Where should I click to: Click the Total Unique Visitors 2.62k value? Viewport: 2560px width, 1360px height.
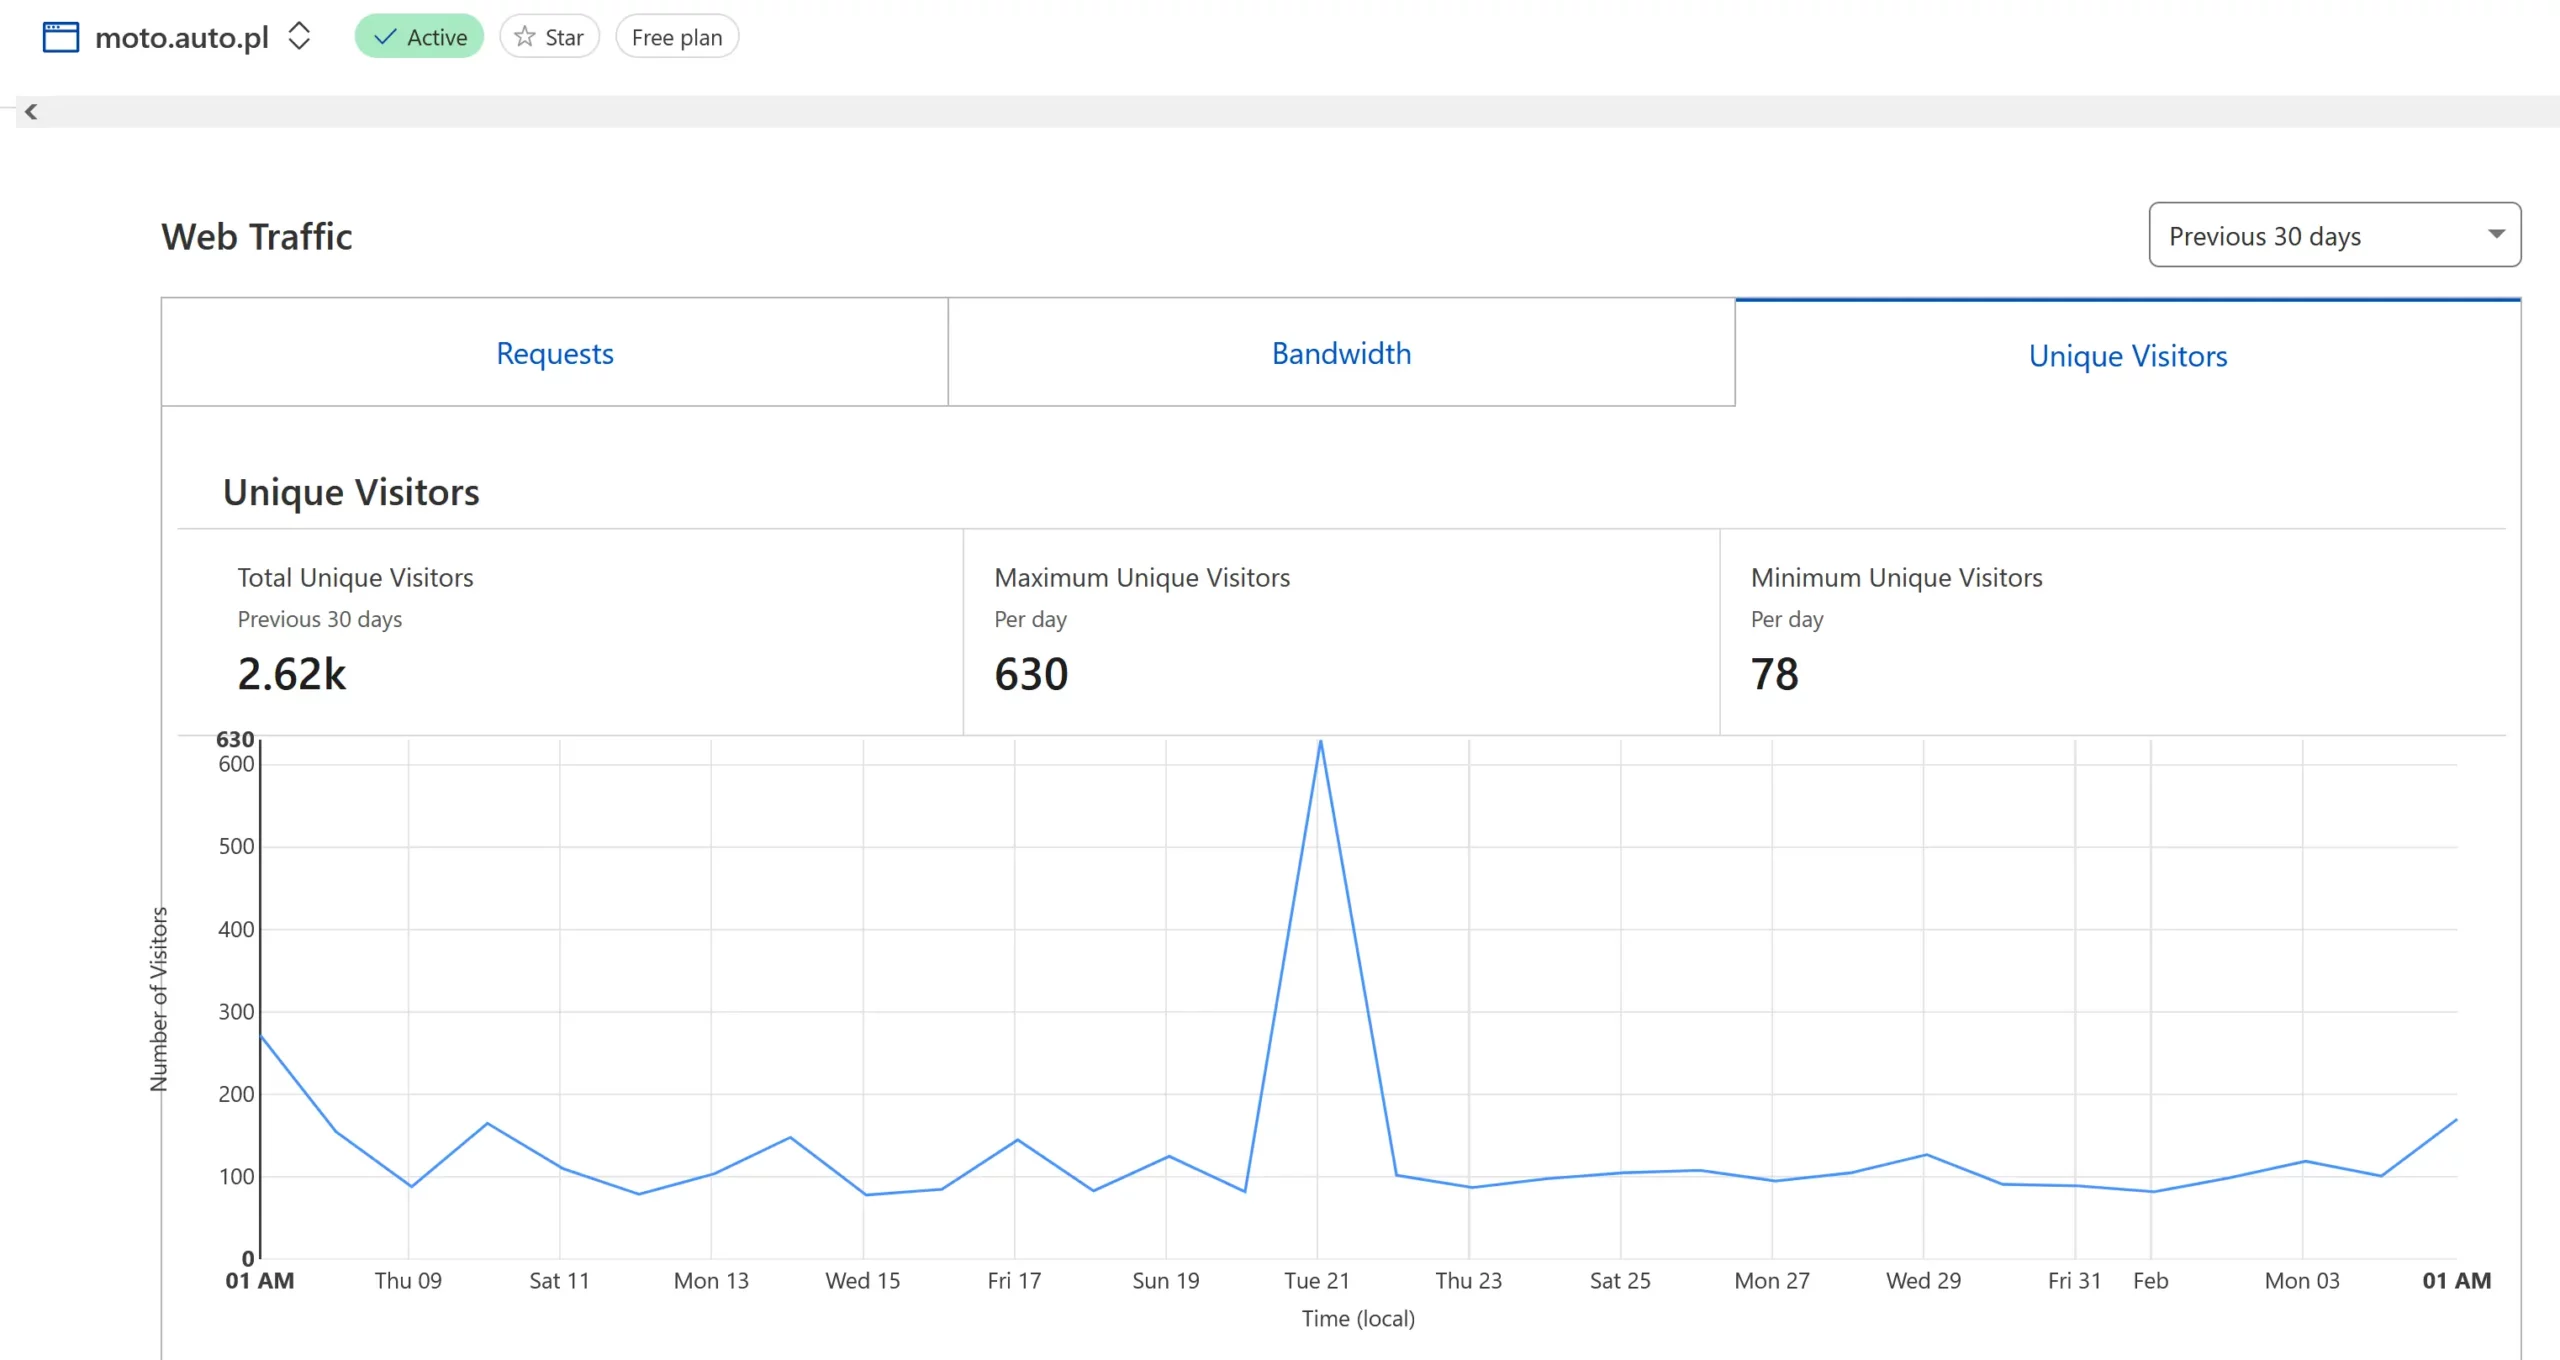click(x=291, y=674)
